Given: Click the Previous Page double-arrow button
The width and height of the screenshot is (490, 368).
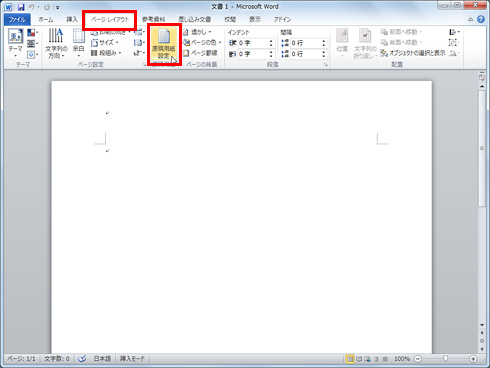Looking at the screenshot, I should pyautogui.click(x=482, y=333).
